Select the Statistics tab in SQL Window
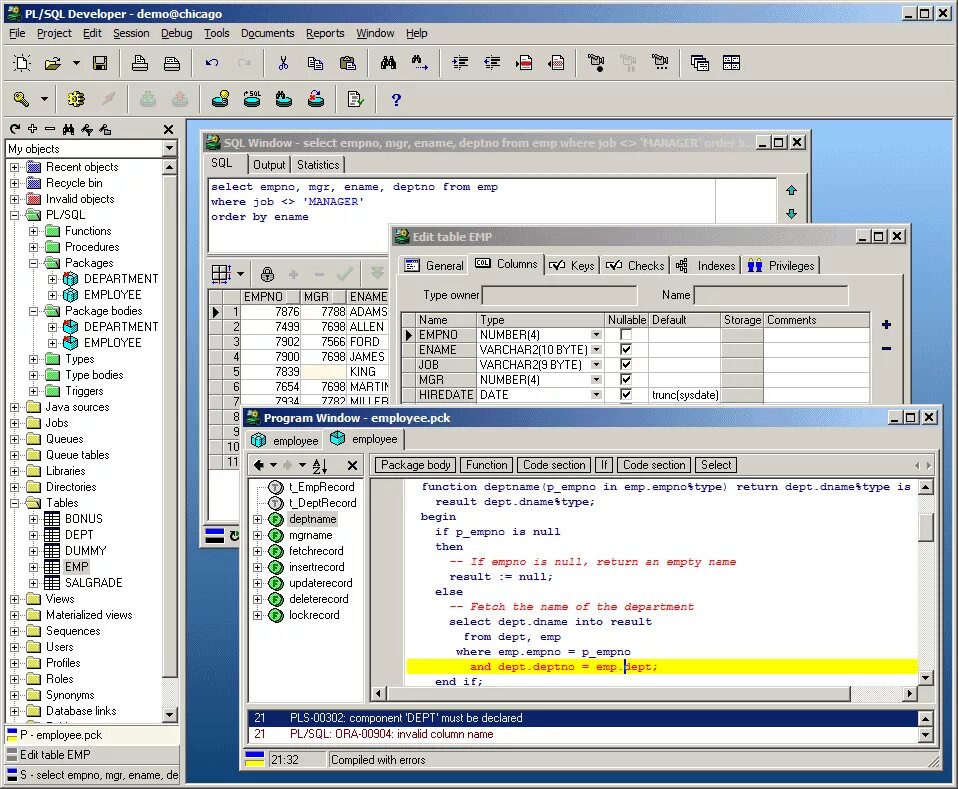The image size is (958, 789). (x=318, y=164)
